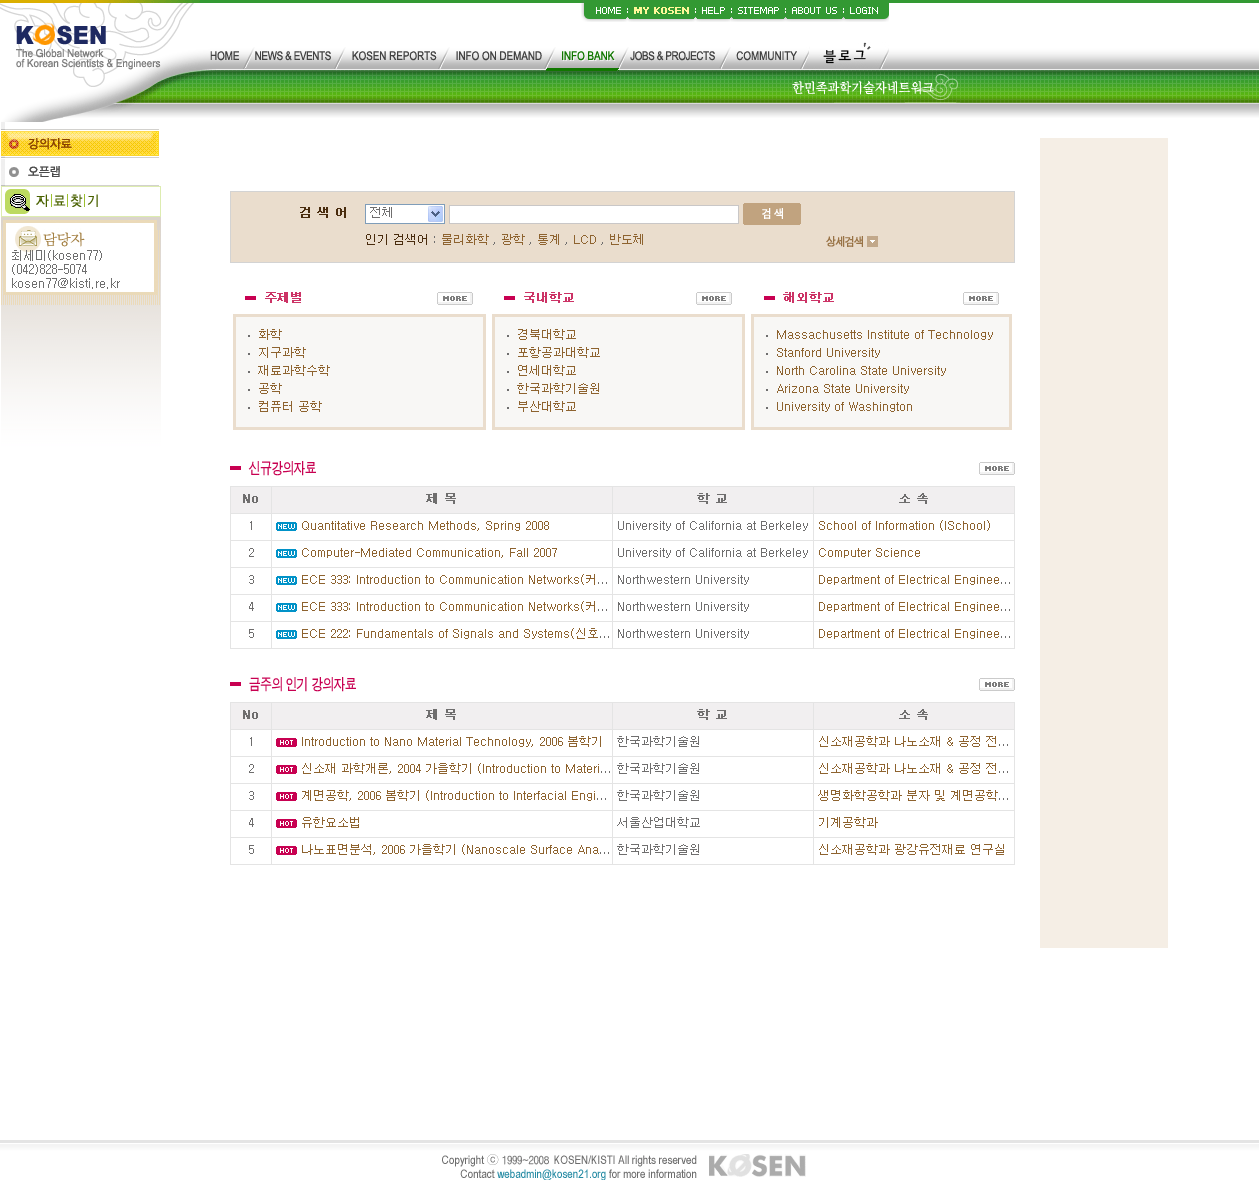
Task: Select the INFO BANK menu
Action: point(588,56)
